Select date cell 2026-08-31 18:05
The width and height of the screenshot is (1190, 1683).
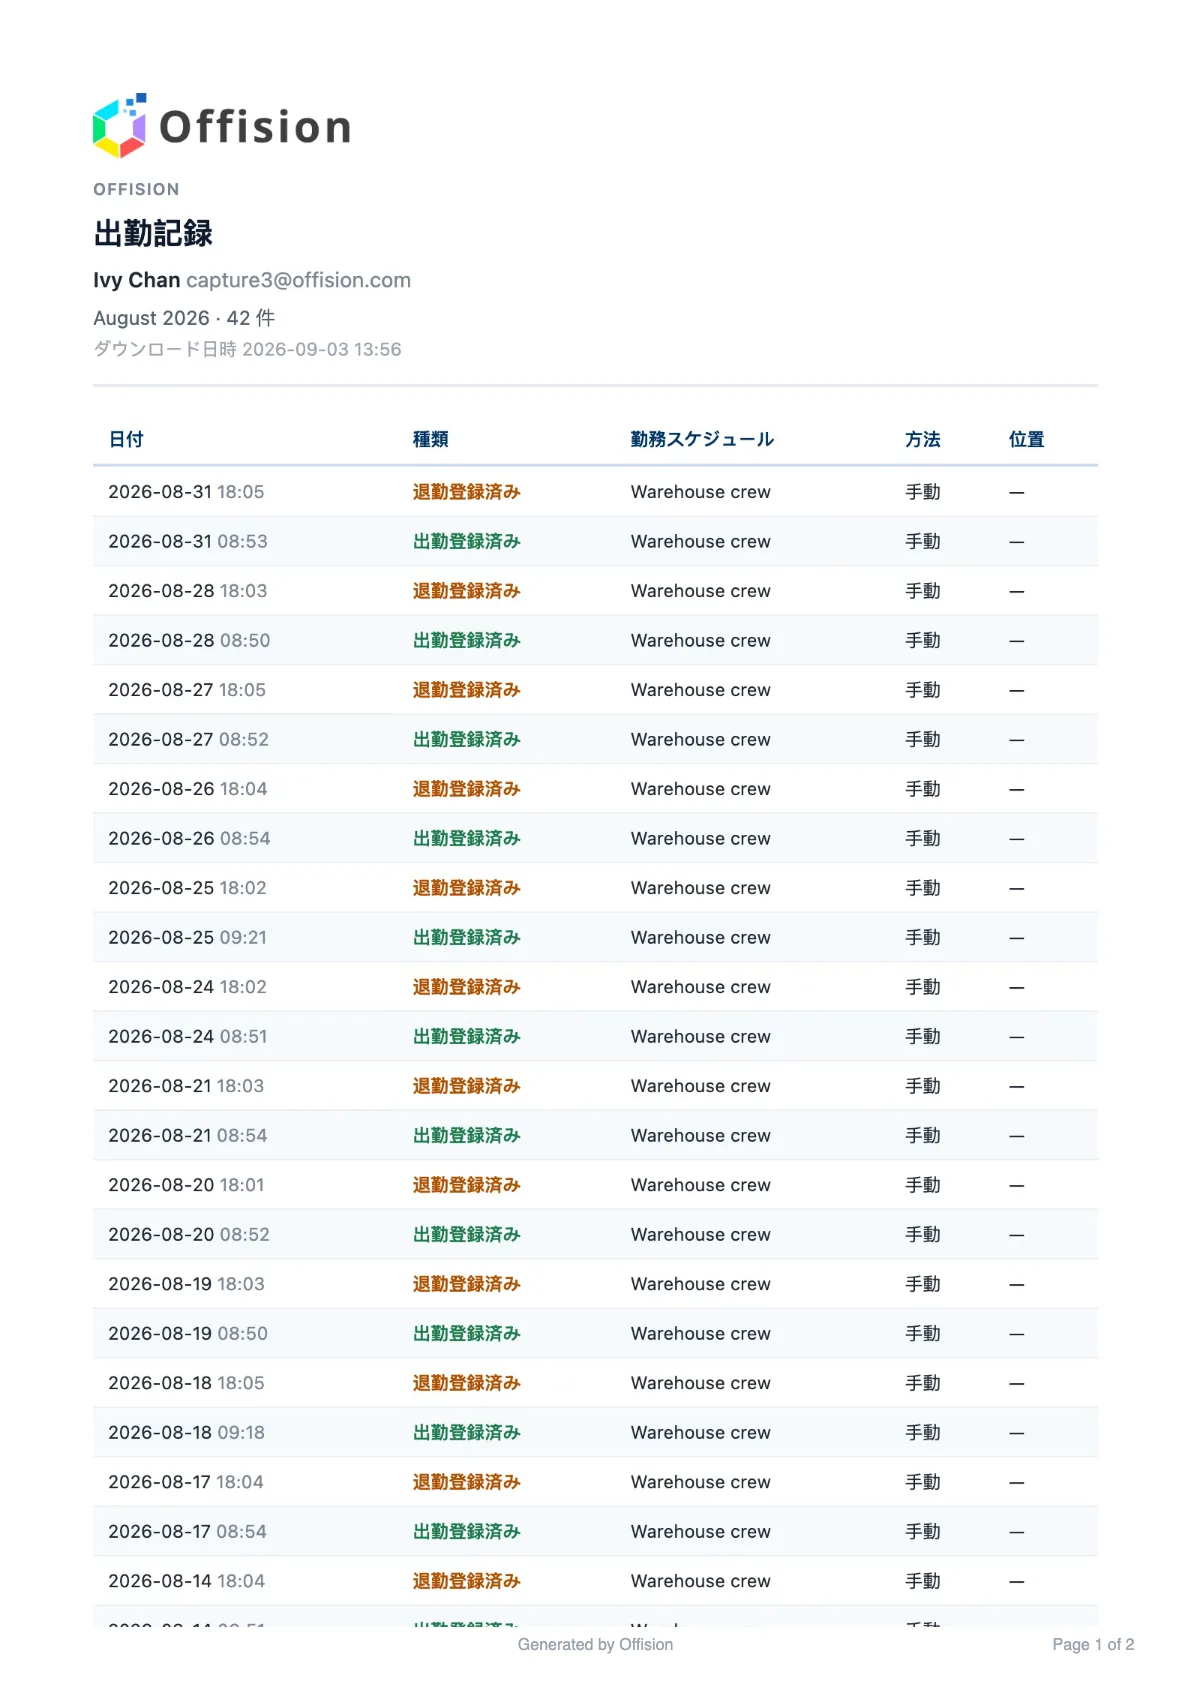[x=186, y=492]
